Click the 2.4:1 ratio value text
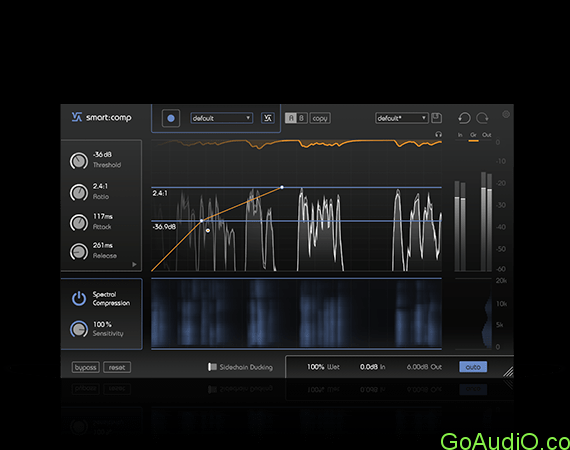The image size is (570, 450). click(100, 186)
